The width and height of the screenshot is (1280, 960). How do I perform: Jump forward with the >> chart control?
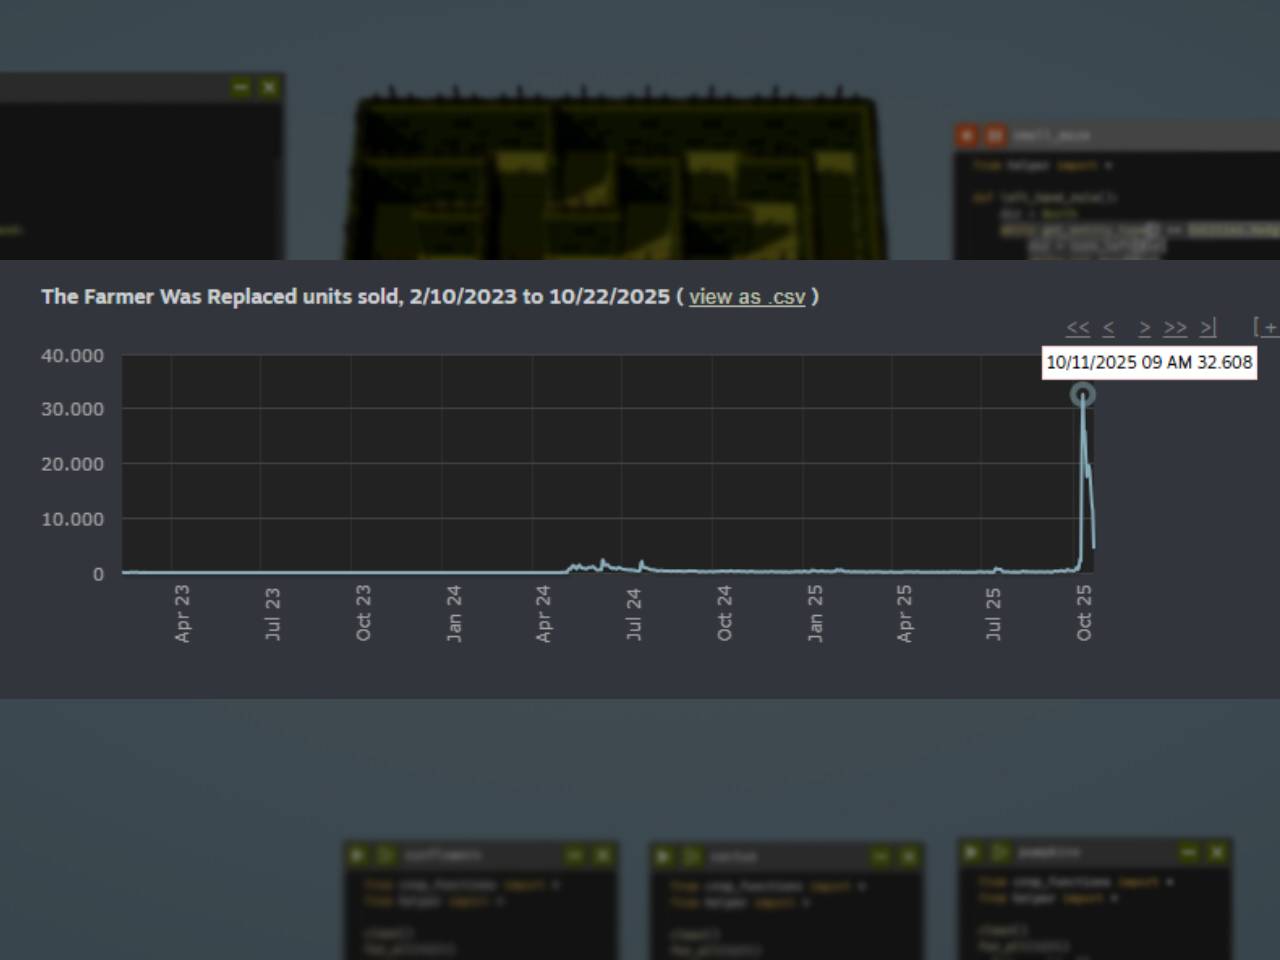click(1175, 328)
